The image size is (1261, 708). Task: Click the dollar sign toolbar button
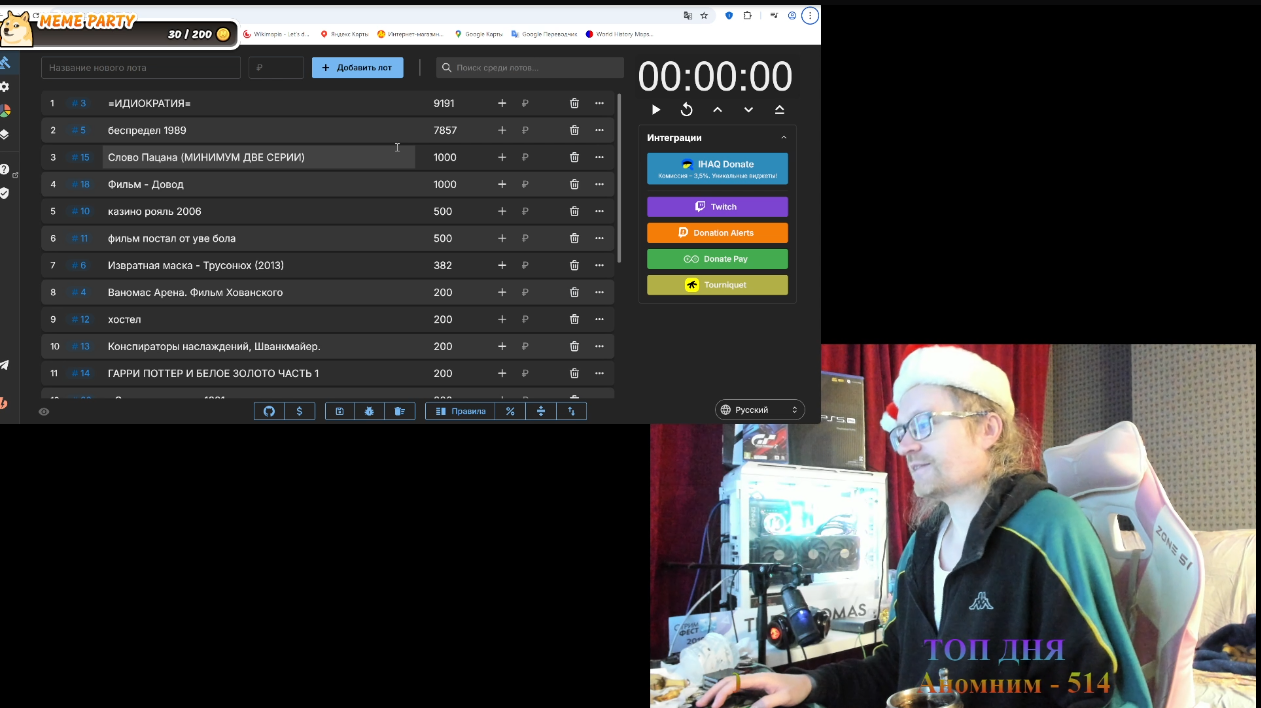(300, 411)
